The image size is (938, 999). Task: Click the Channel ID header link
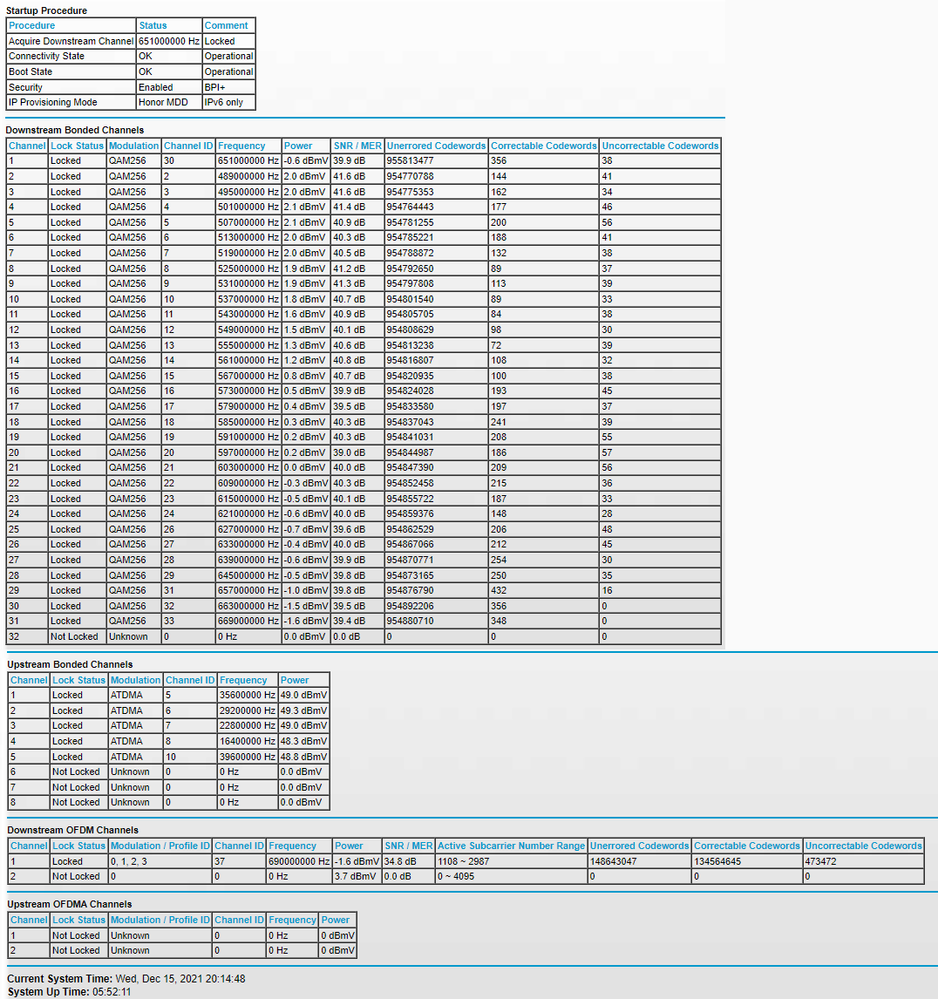(188, 145)
